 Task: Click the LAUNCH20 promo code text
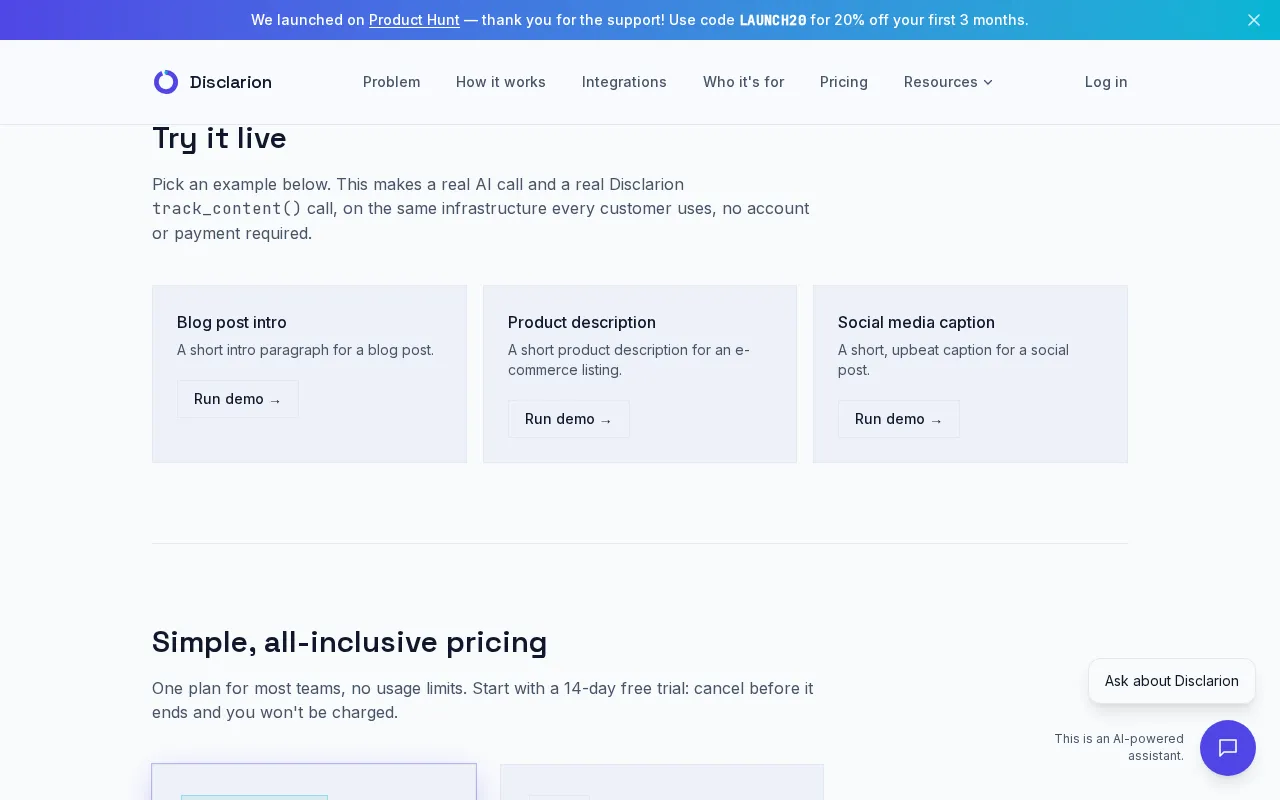click(773, 20)
